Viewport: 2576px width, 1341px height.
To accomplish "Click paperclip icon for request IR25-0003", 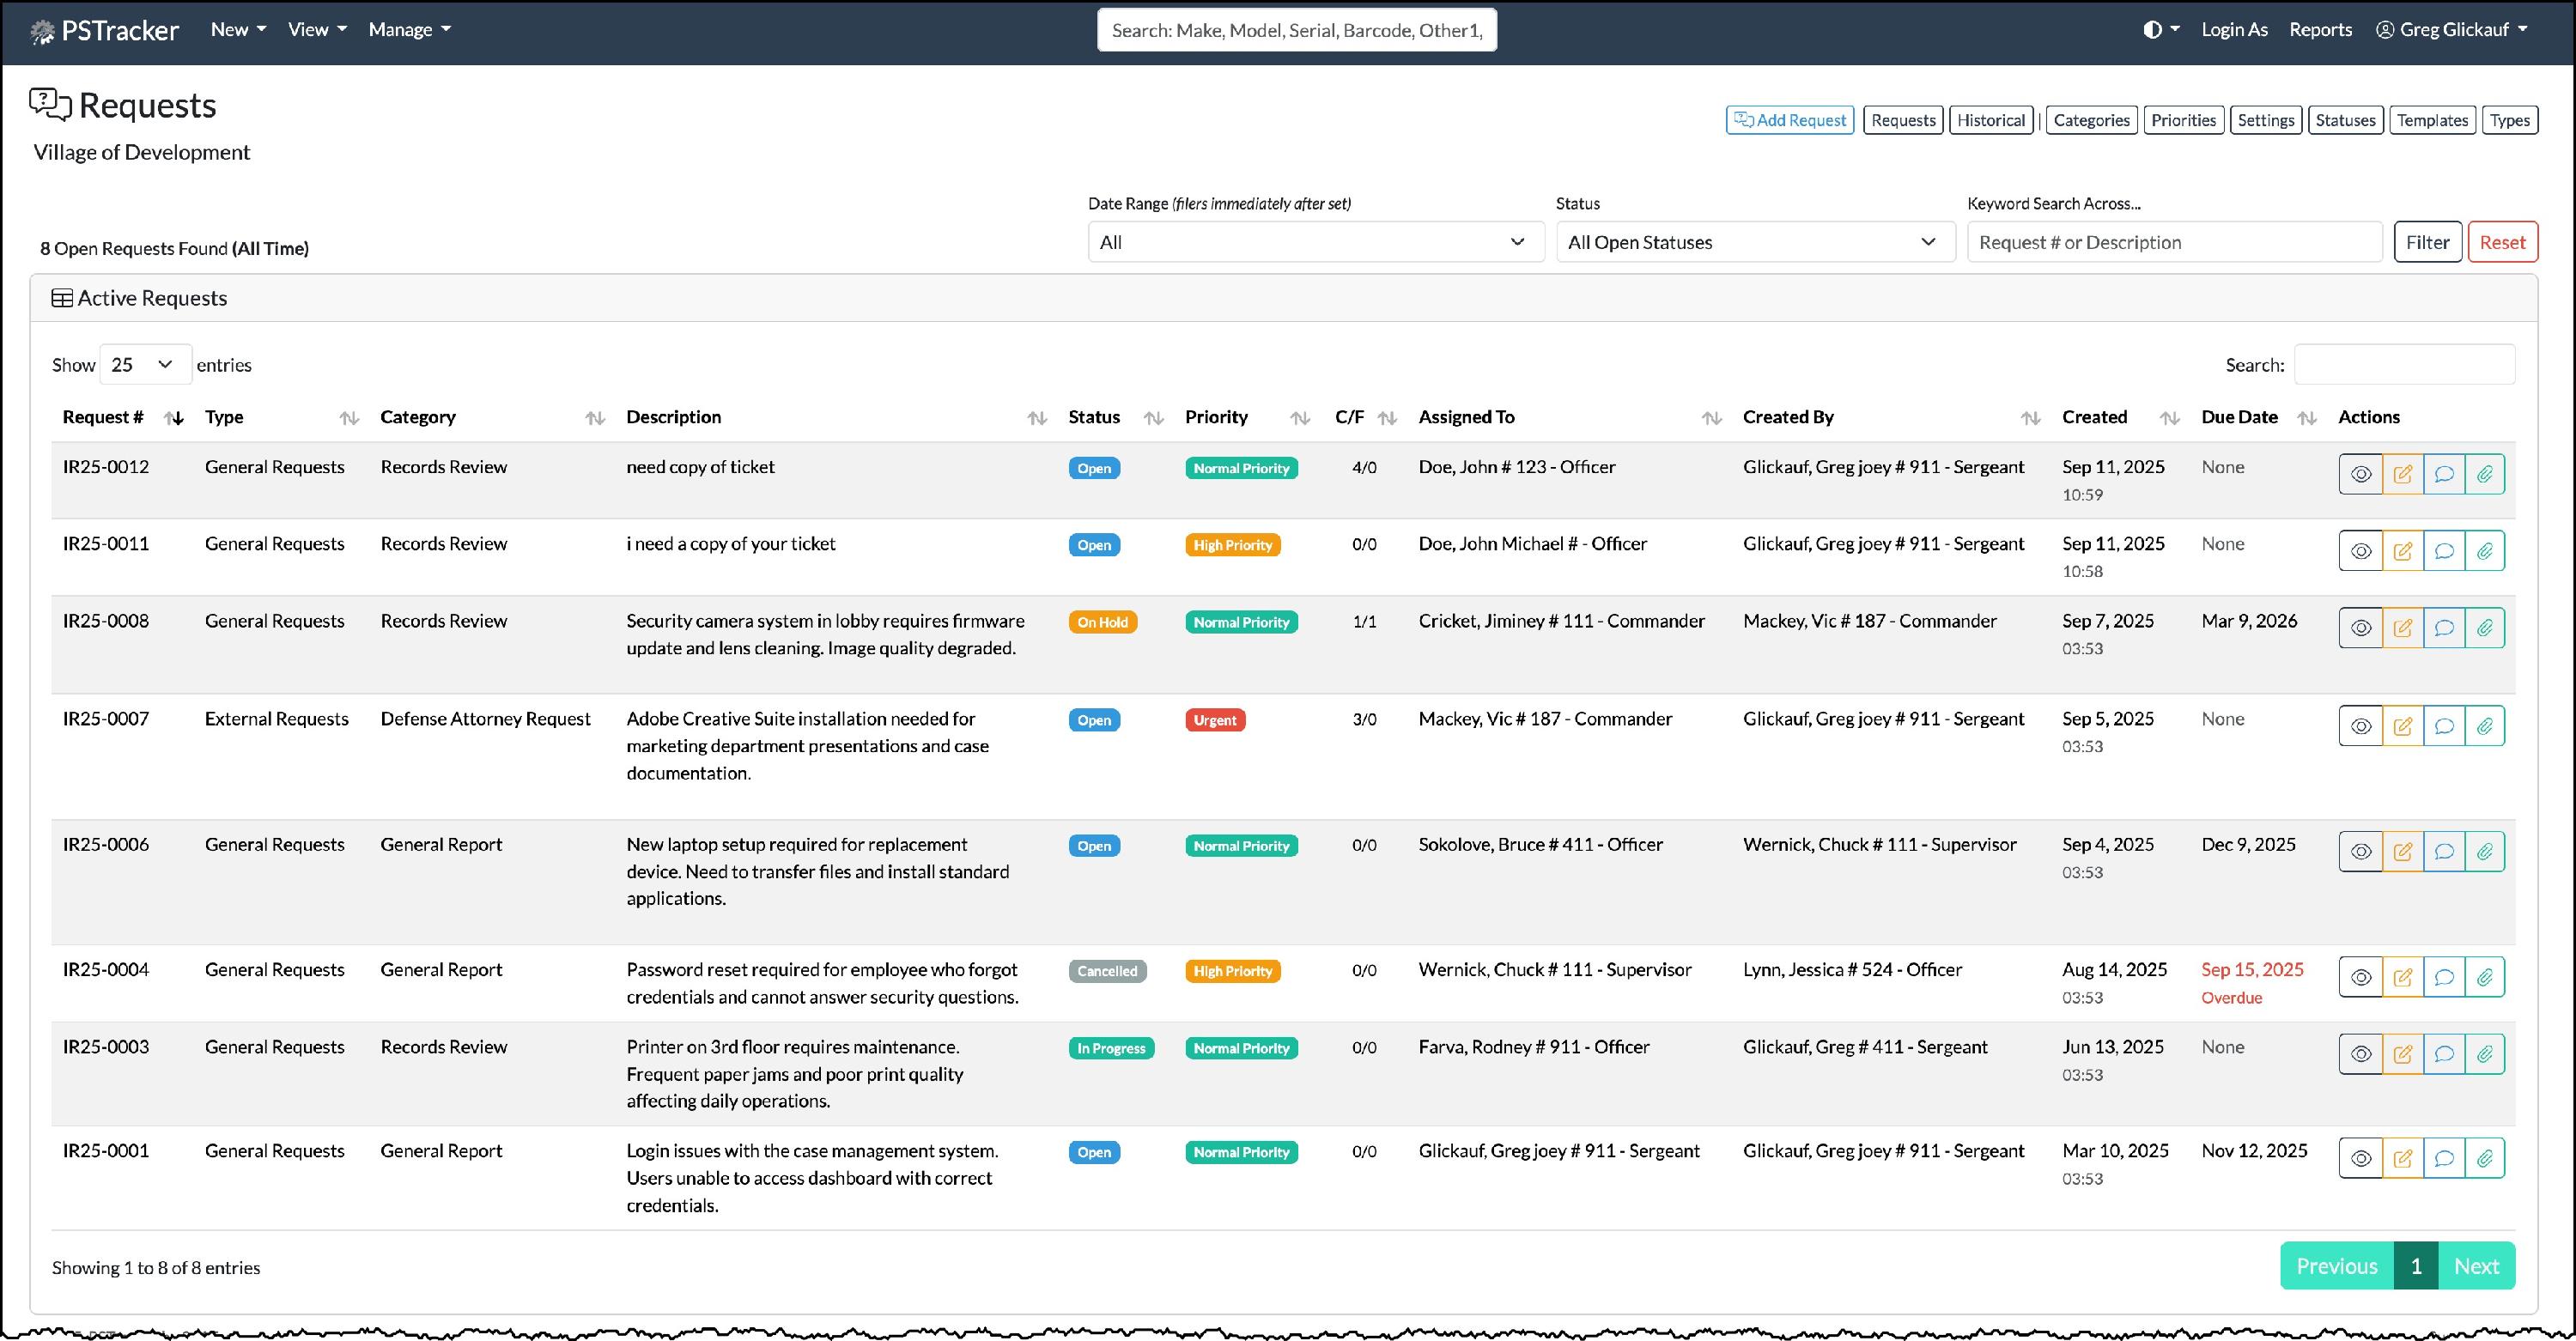I will 2485,1054.
